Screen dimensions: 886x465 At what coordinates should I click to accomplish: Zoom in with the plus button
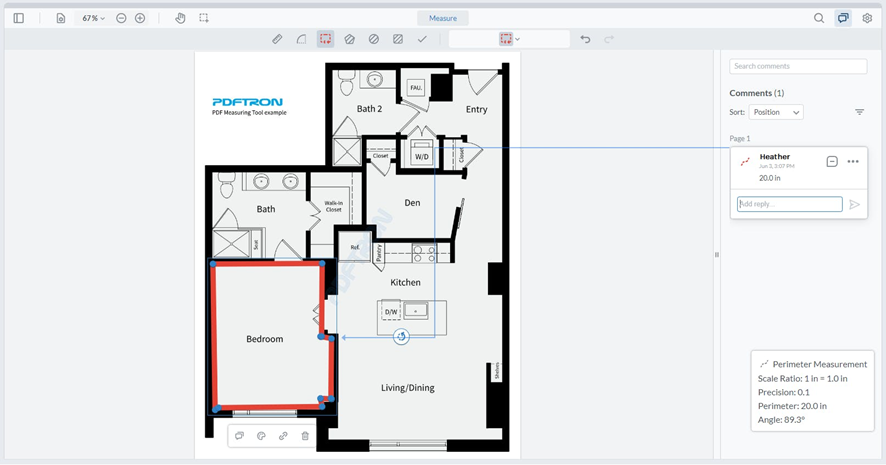pos(140,18)
